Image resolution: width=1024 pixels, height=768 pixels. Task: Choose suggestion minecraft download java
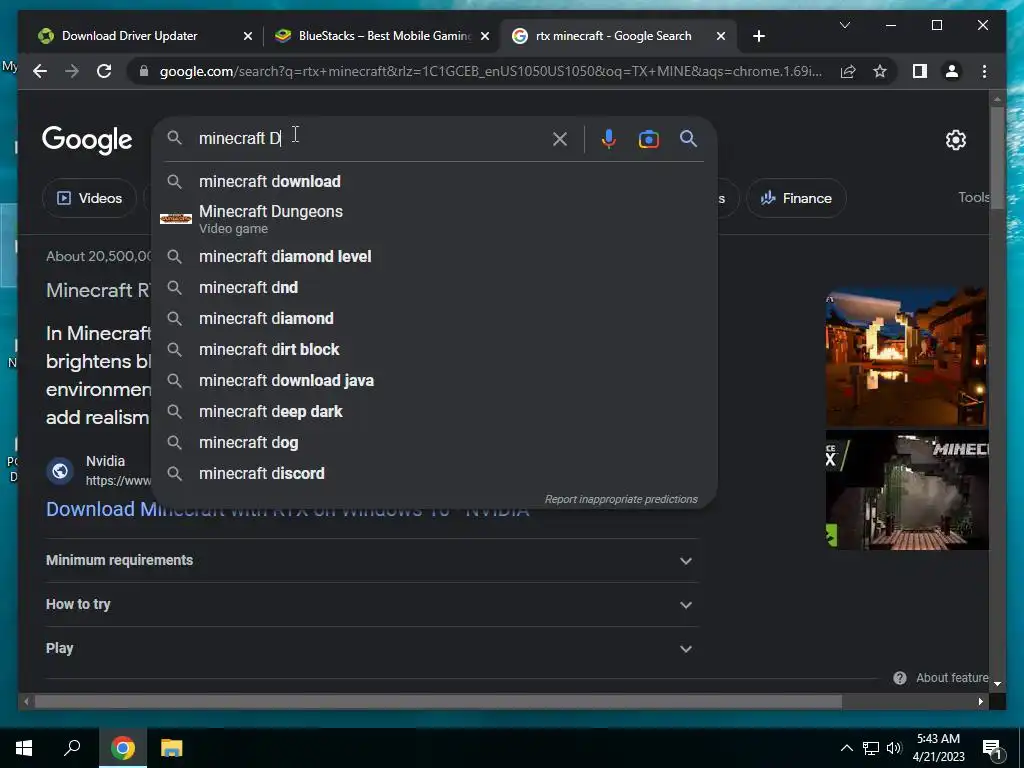[x=434, y=381]
